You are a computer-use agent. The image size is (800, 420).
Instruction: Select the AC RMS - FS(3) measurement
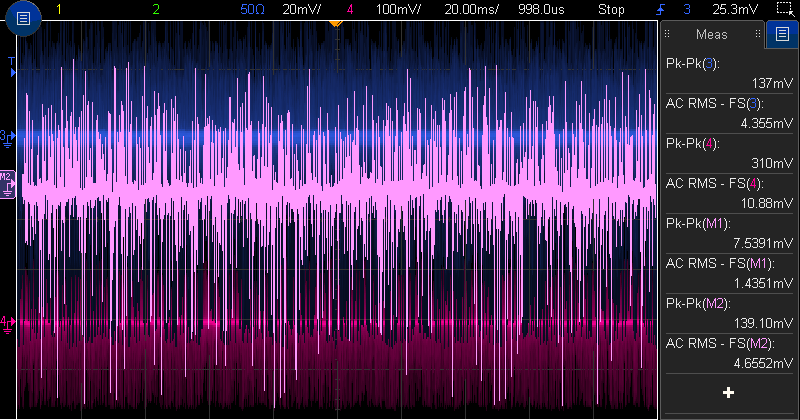click(714, 104)
